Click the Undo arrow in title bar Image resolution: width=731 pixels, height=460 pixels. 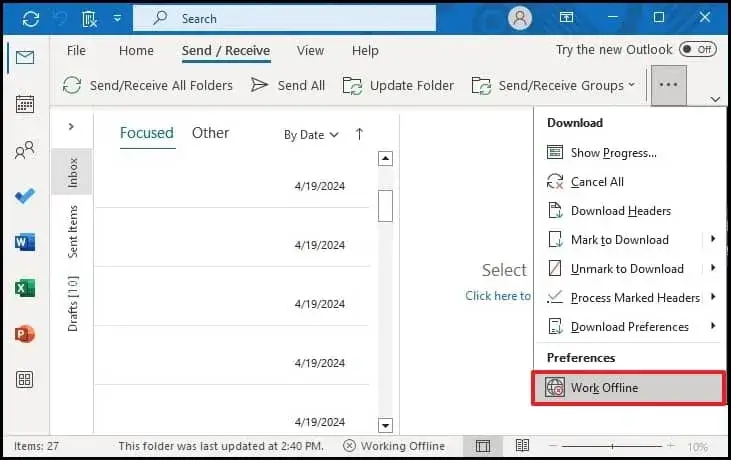click(x=60, y=19)
